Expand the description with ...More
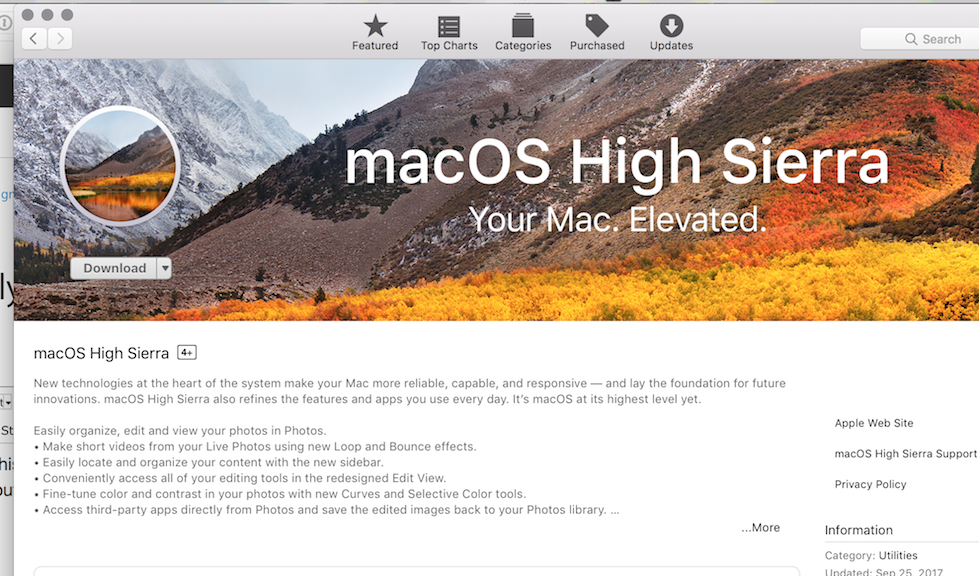 click(760, 527)
